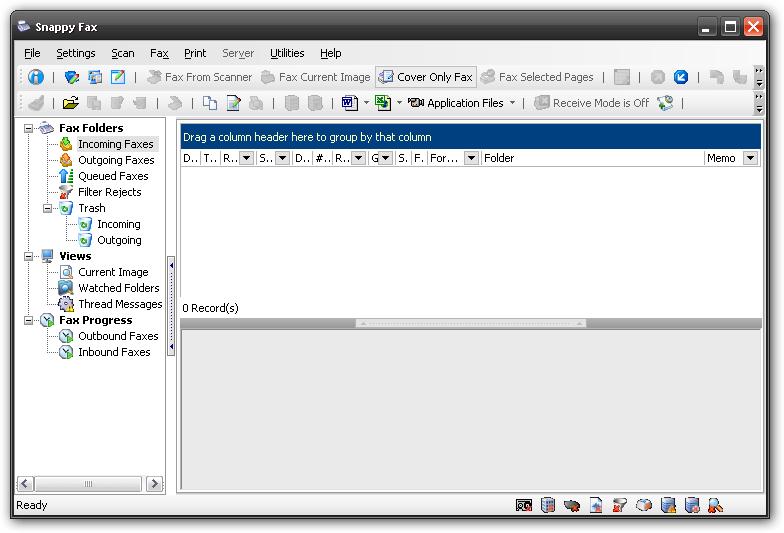This screenshot has height=533, width=784.
Task: Open the Utilities menu
Action: (287, 53)
